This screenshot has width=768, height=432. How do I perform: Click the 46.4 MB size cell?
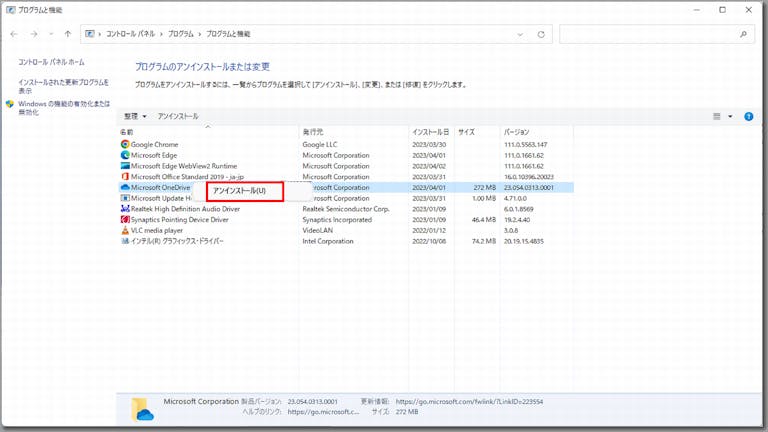(484, 220)
